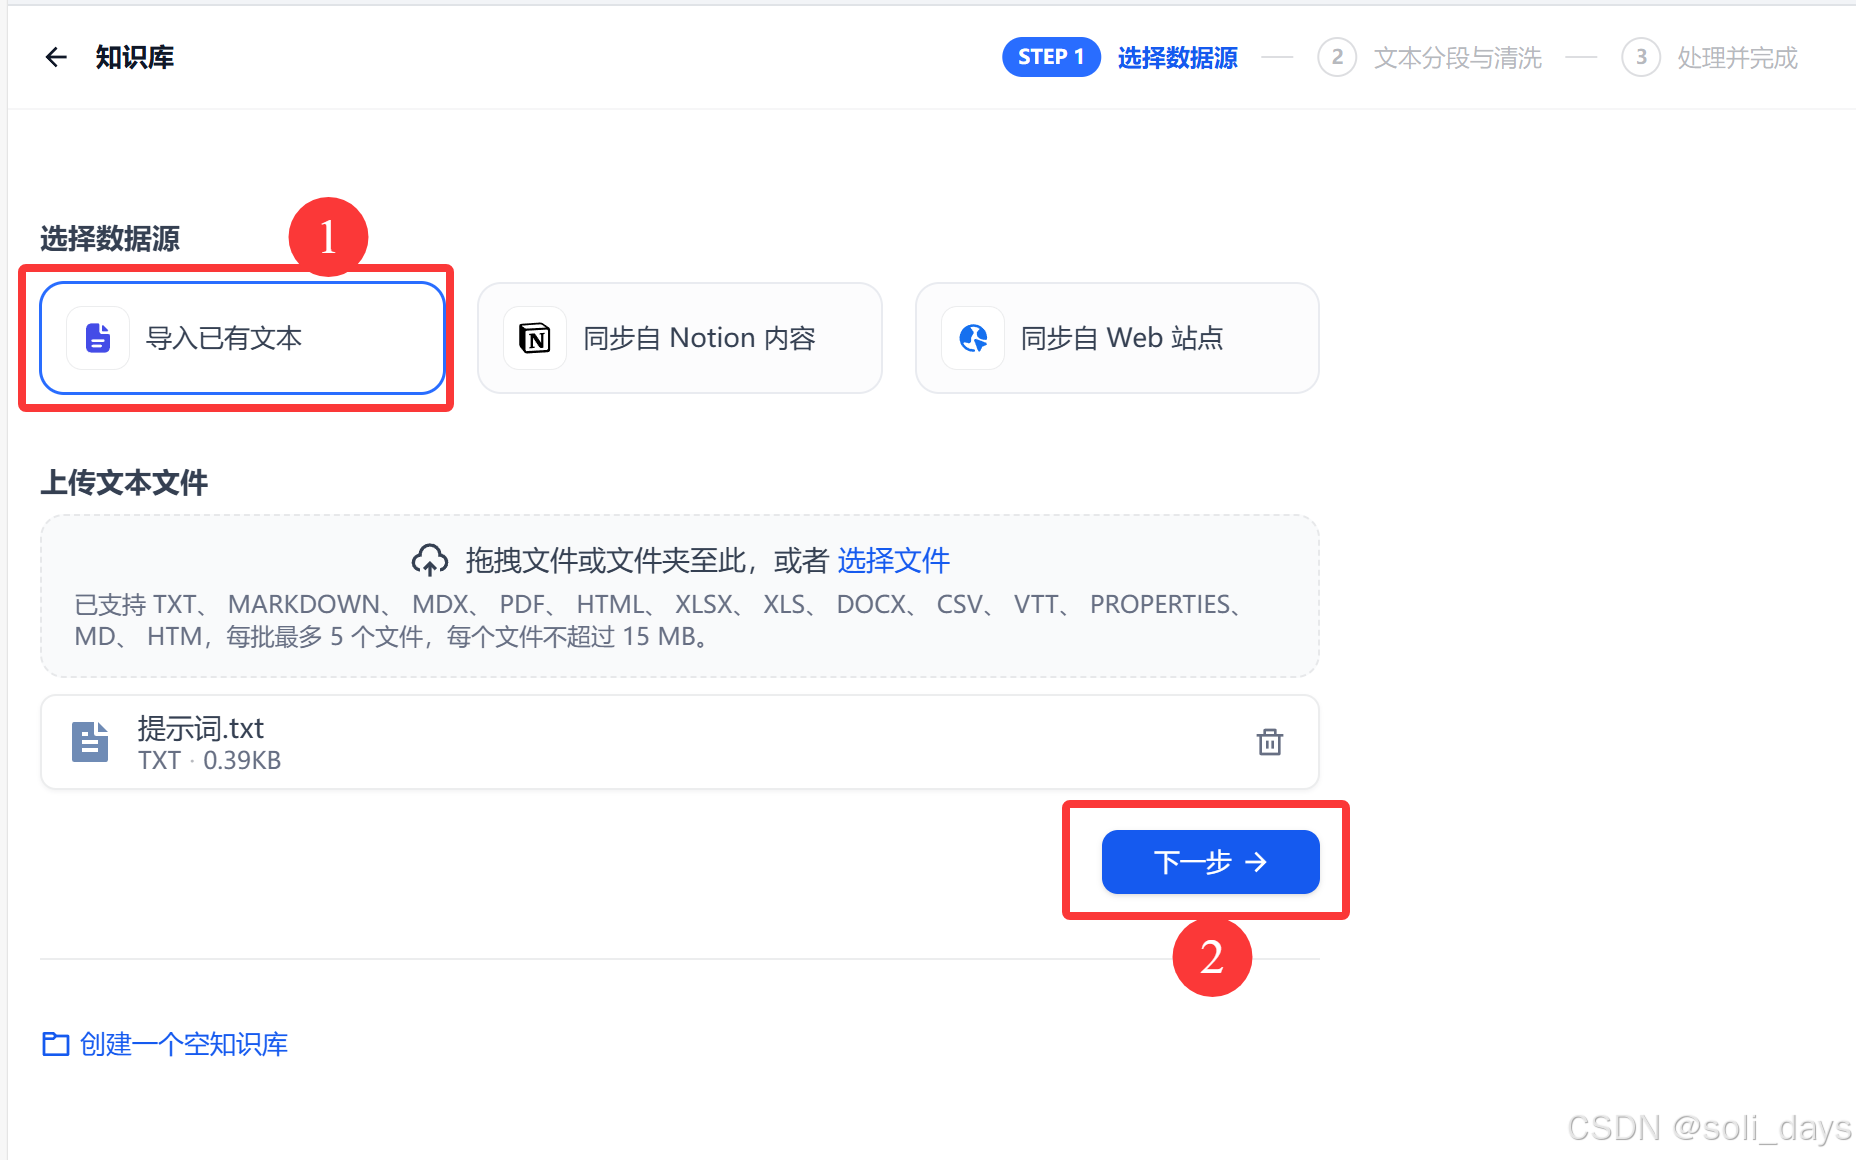Click the 上传文本文件 heading

(x=124, y=483)
